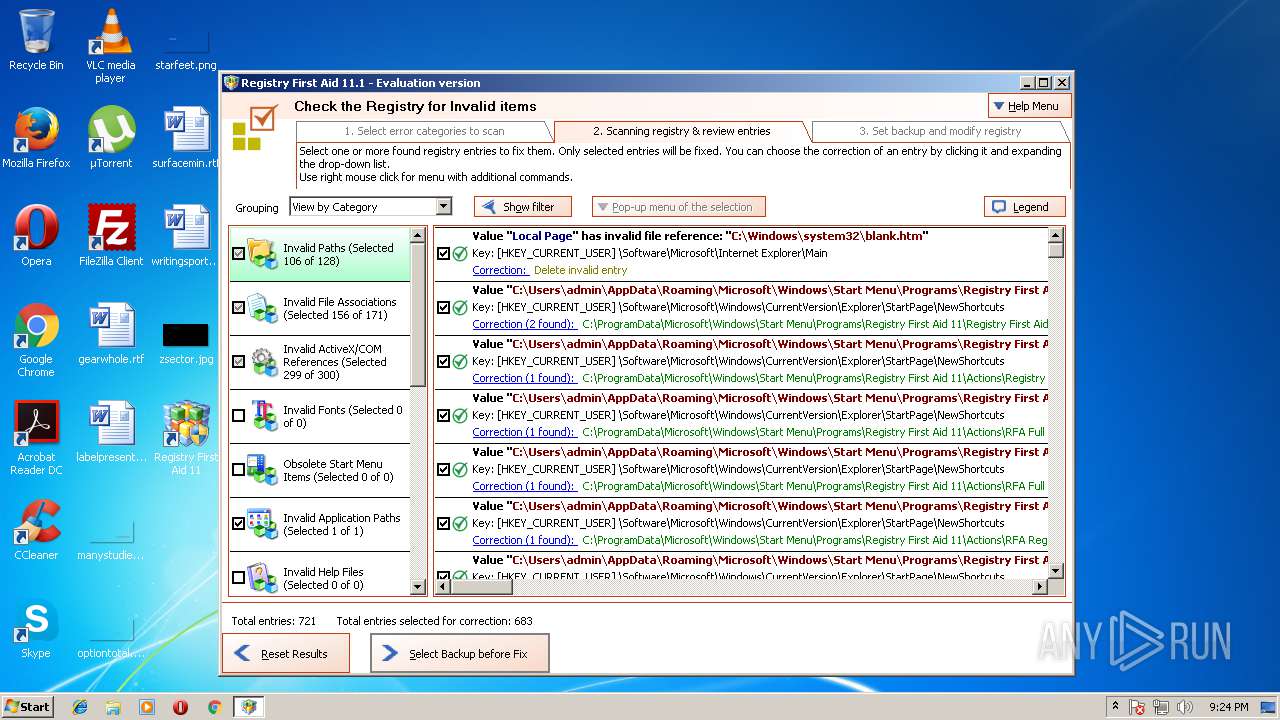Viewport: 1280px width, 720px height.
Task: Open the Legend window
Action: click(1025, 207)
